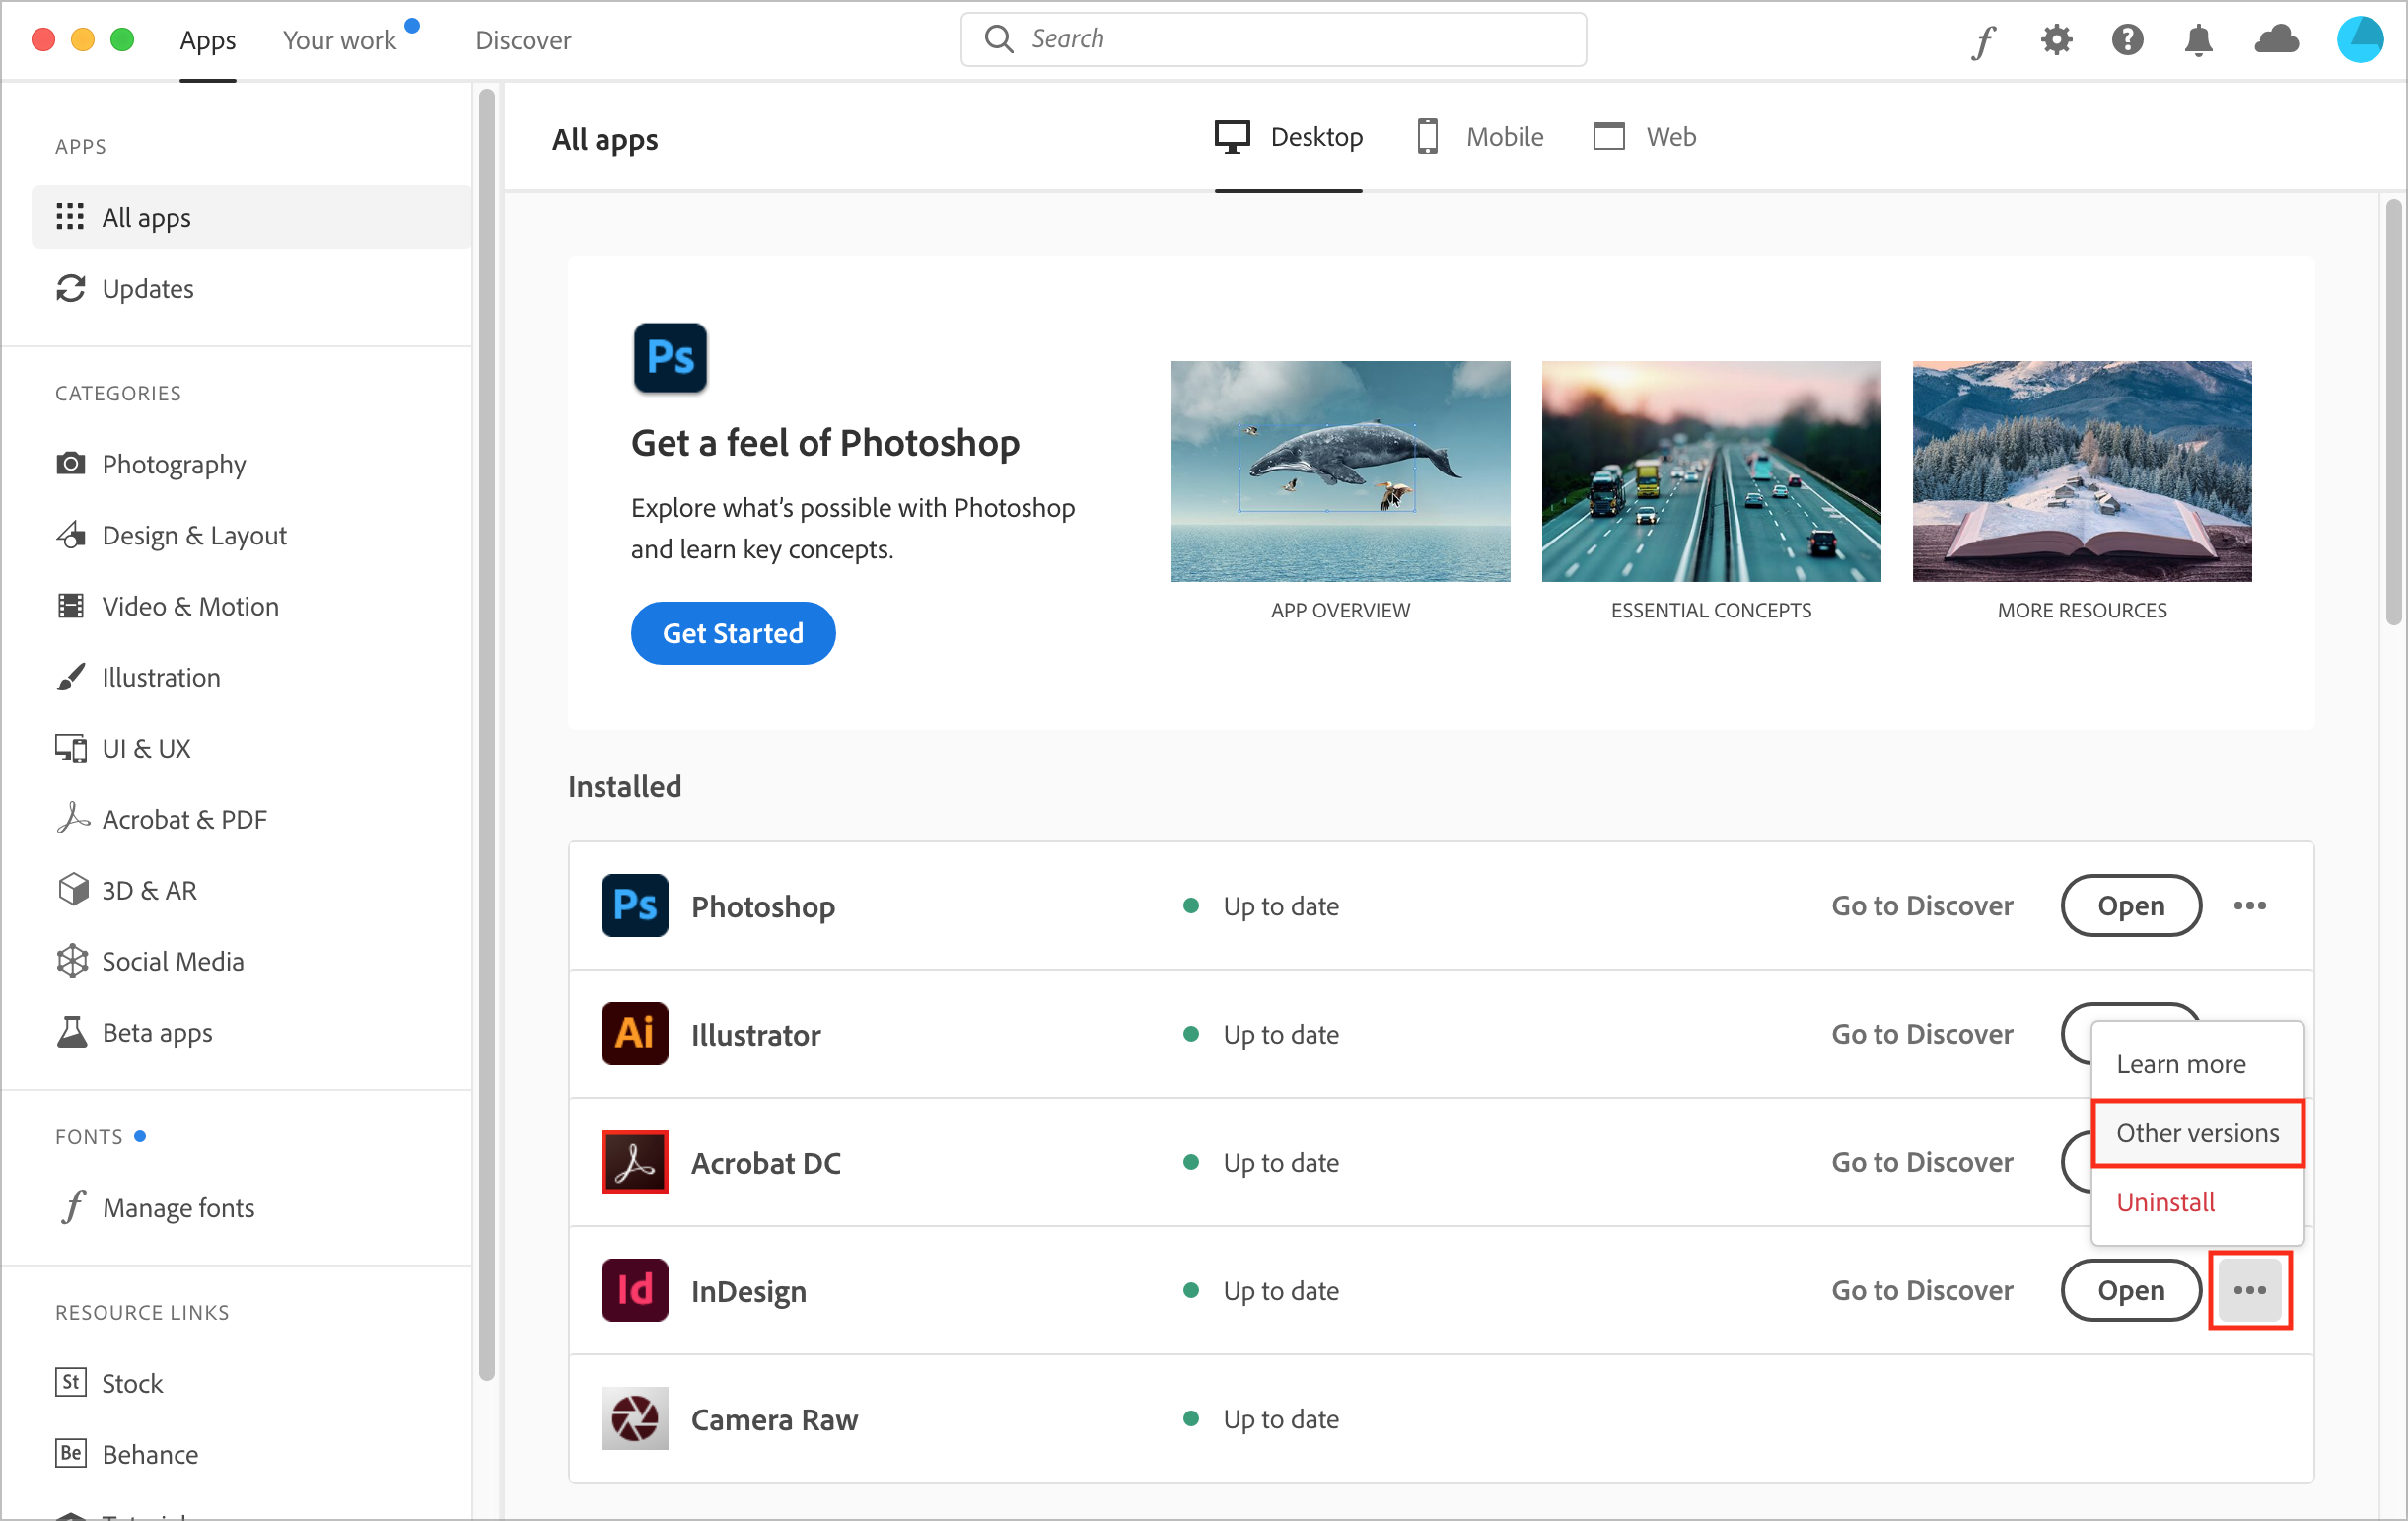The image size is (2408, 1521).
Task: Open preferences gear icon
Action: pyautogui.click(x=2056, y=40)
